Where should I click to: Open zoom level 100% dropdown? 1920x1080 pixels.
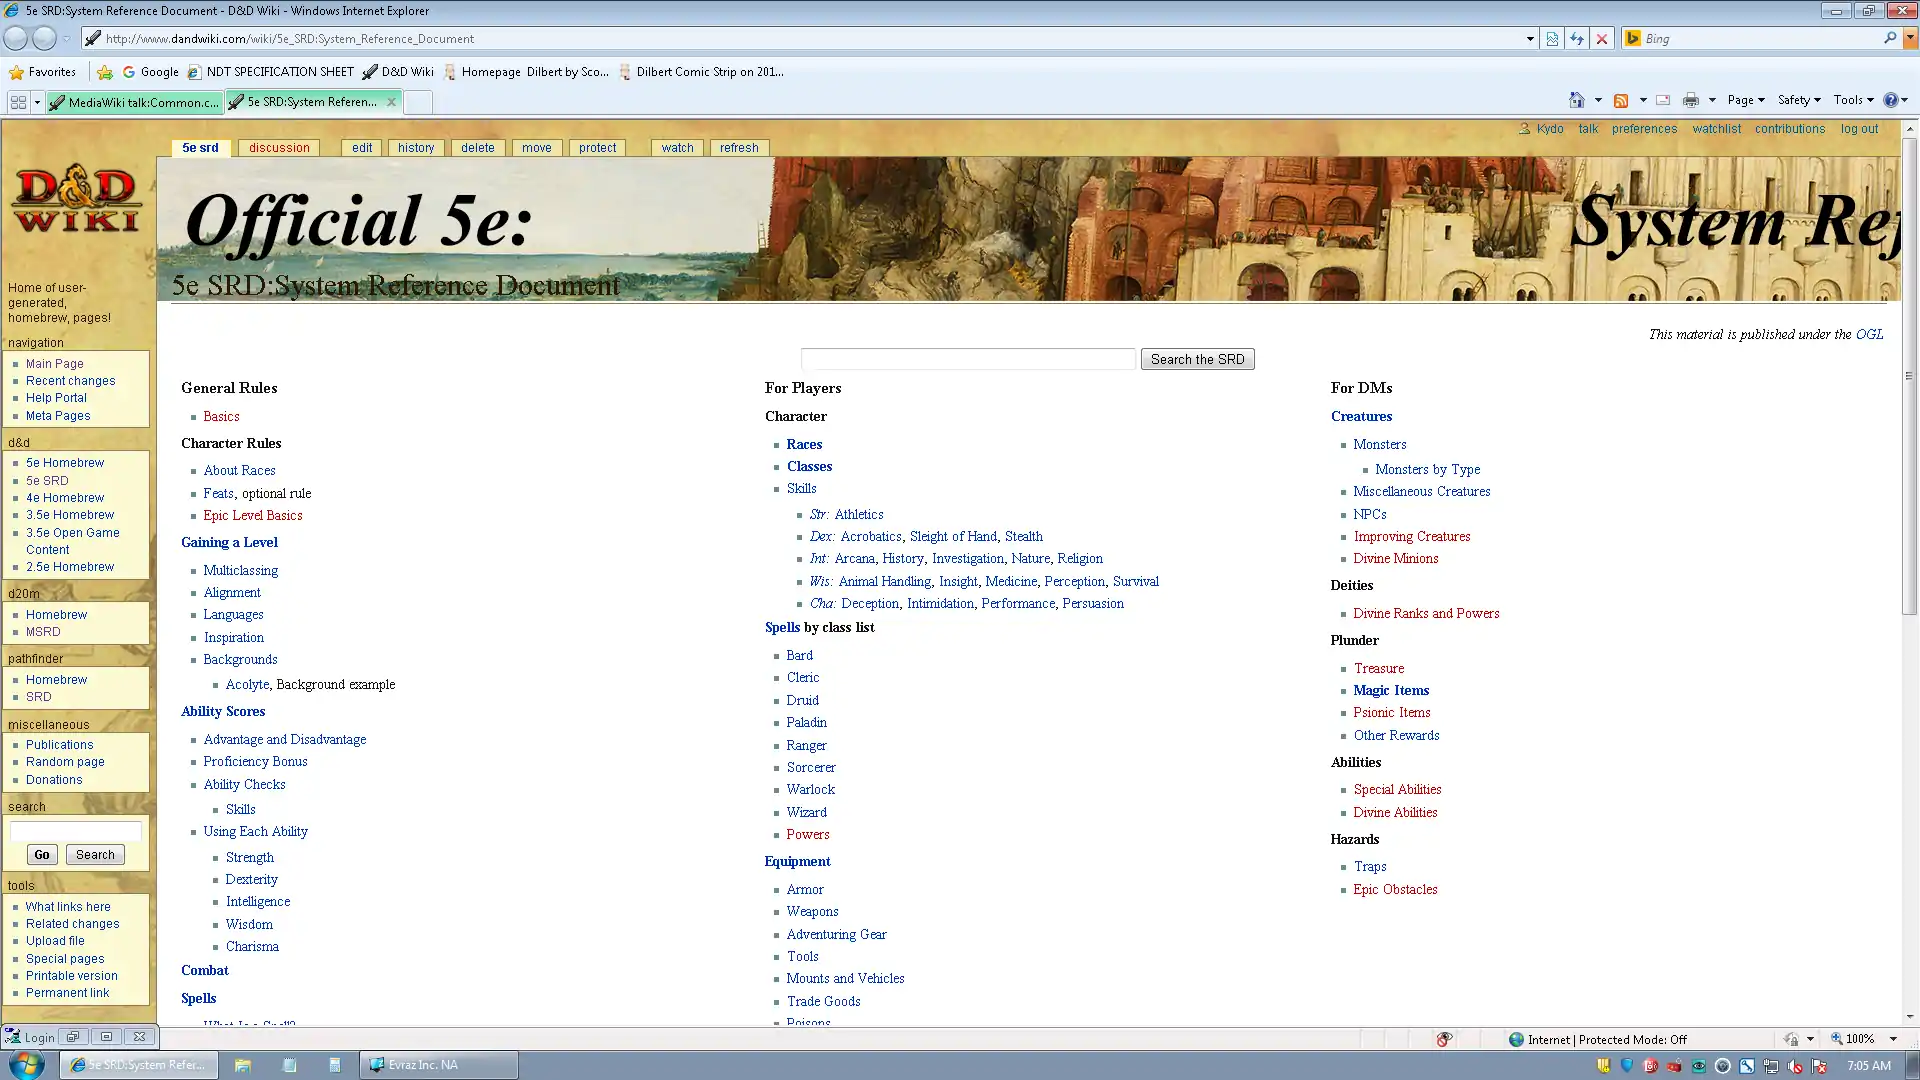pyautogui.click(x=1893, y=1039)
